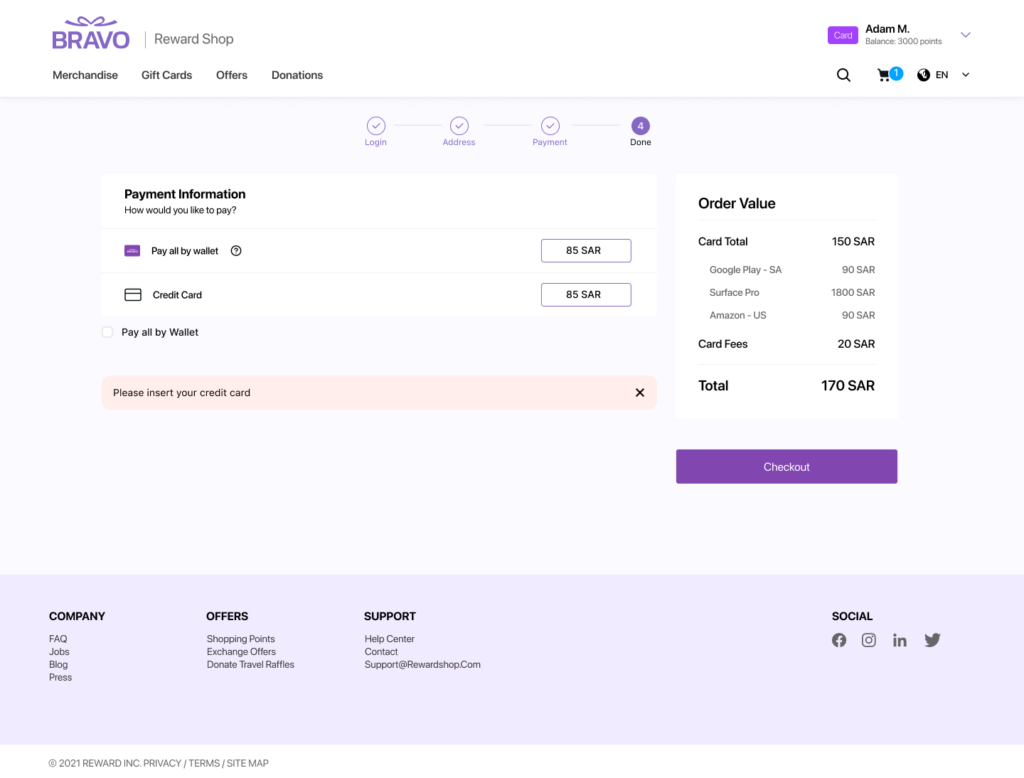Click the BRAVO logo
The width and height of the screenshot is (1024, 778).
click(x=91, y=35)
